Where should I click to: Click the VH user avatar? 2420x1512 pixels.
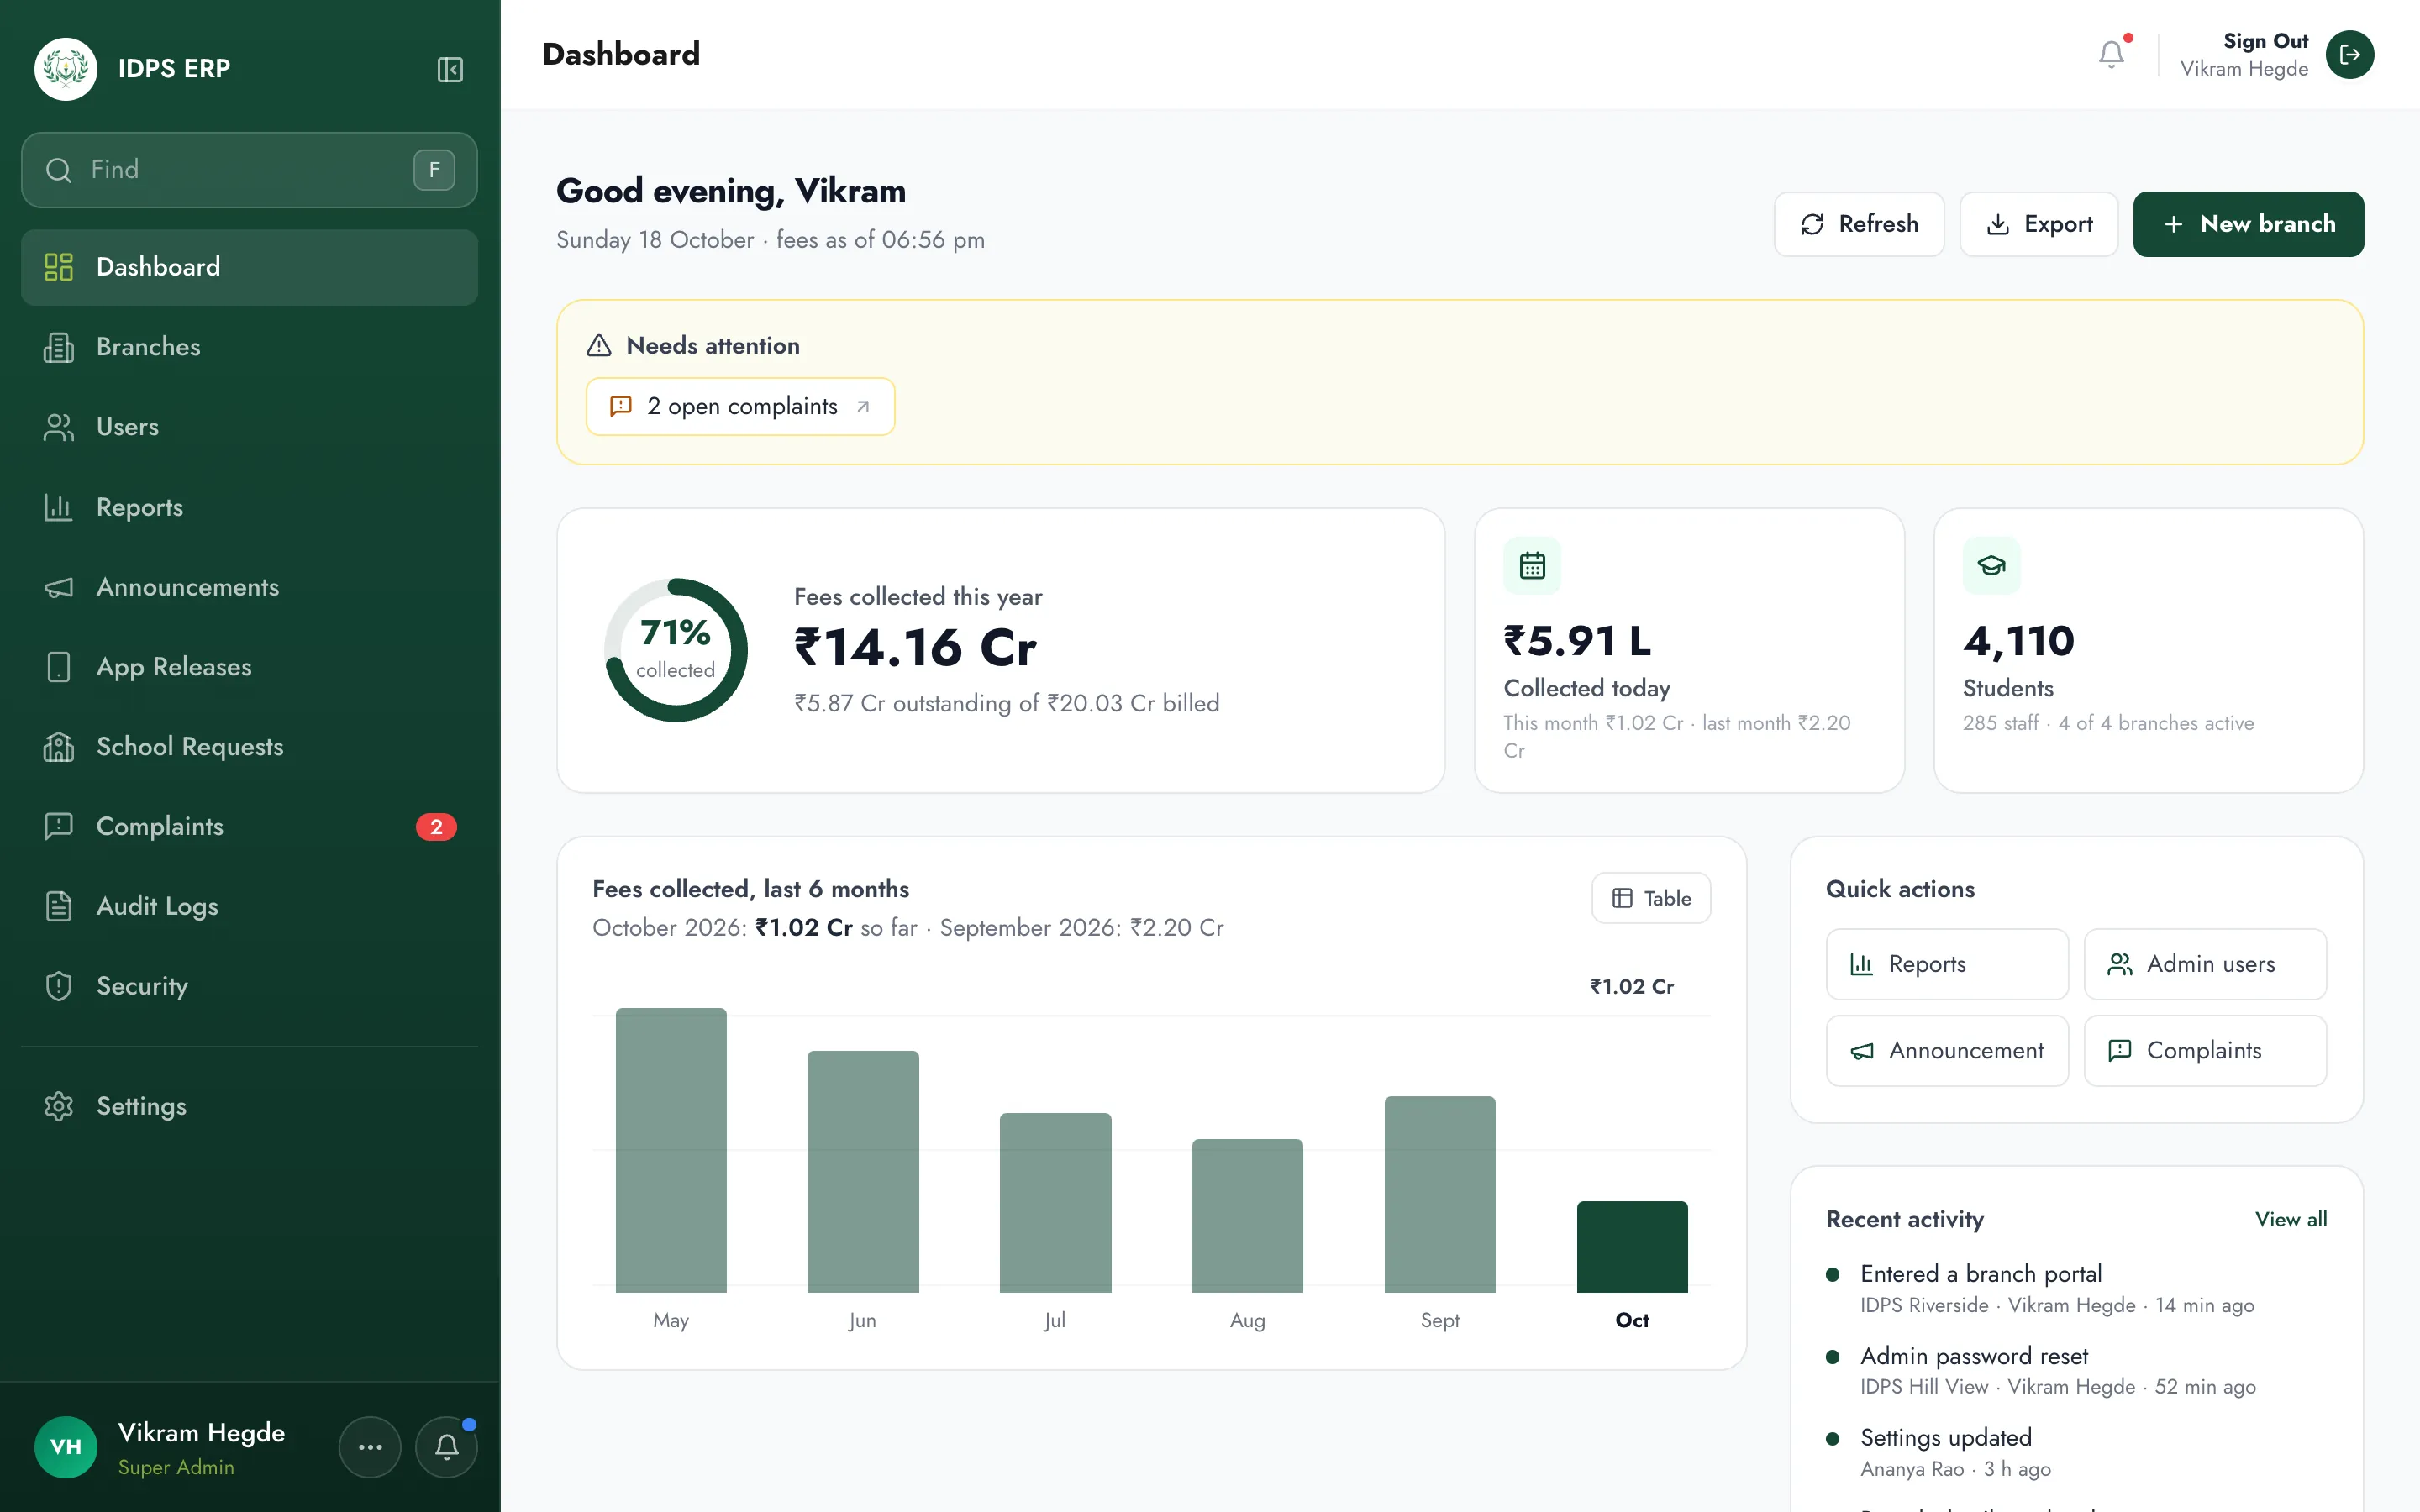pos(66,1446)
